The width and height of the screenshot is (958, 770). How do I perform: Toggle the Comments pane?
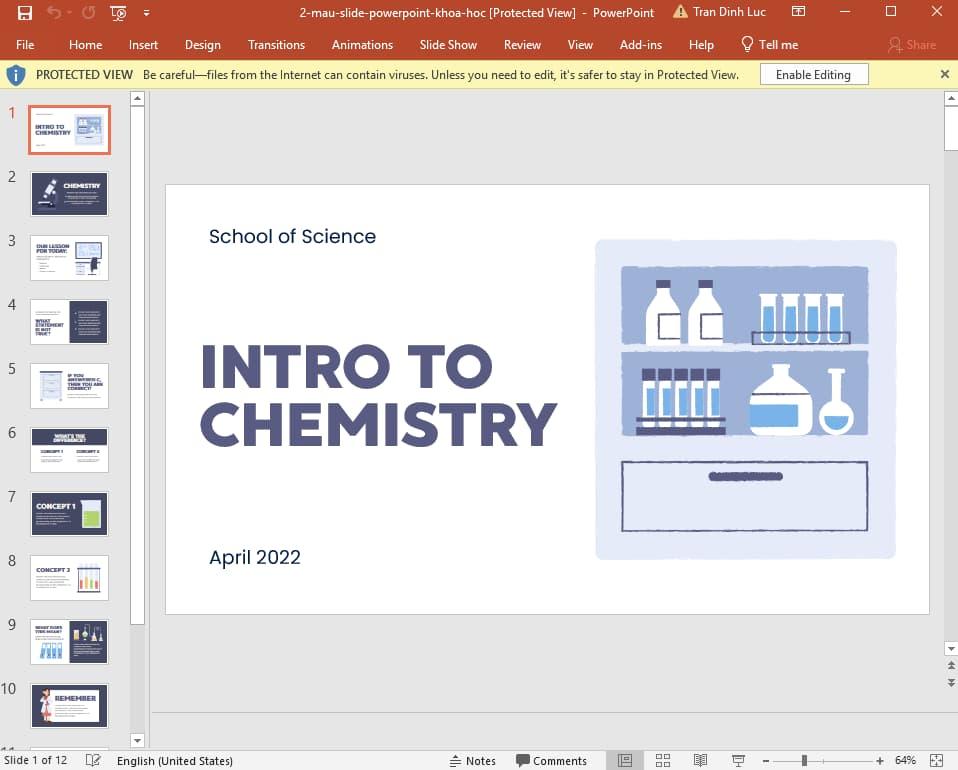[551, 760]
